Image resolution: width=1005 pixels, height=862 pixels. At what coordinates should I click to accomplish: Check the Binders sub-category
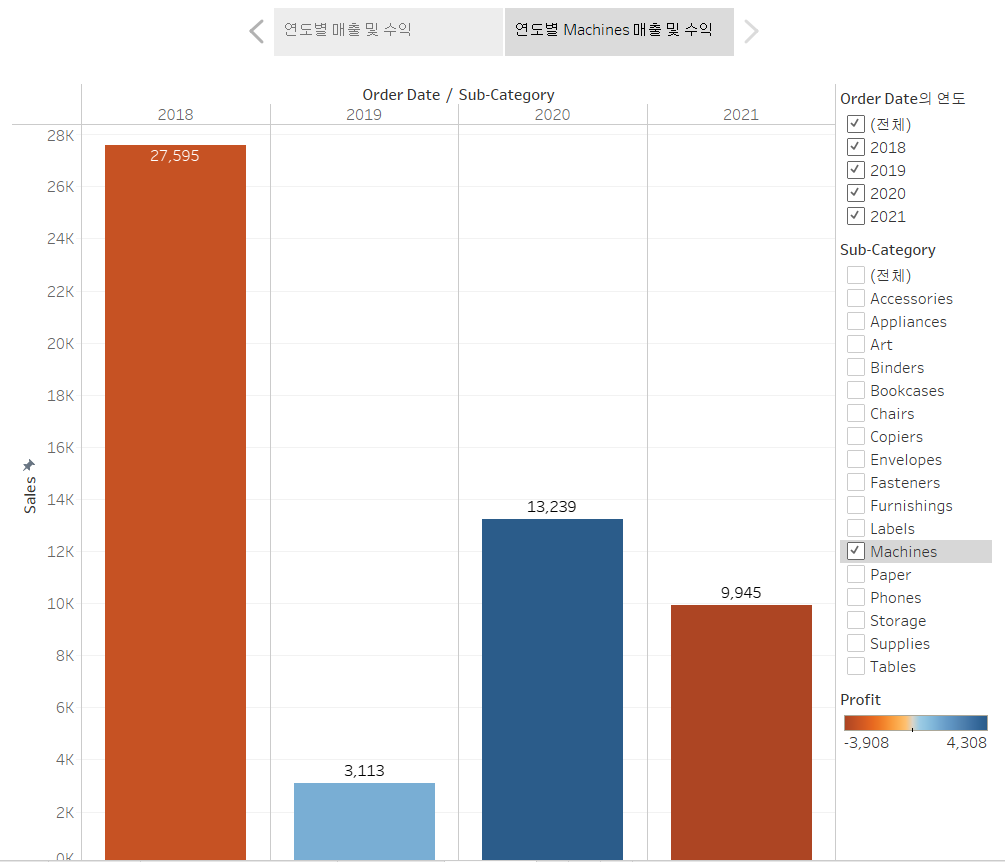point(856,367)
